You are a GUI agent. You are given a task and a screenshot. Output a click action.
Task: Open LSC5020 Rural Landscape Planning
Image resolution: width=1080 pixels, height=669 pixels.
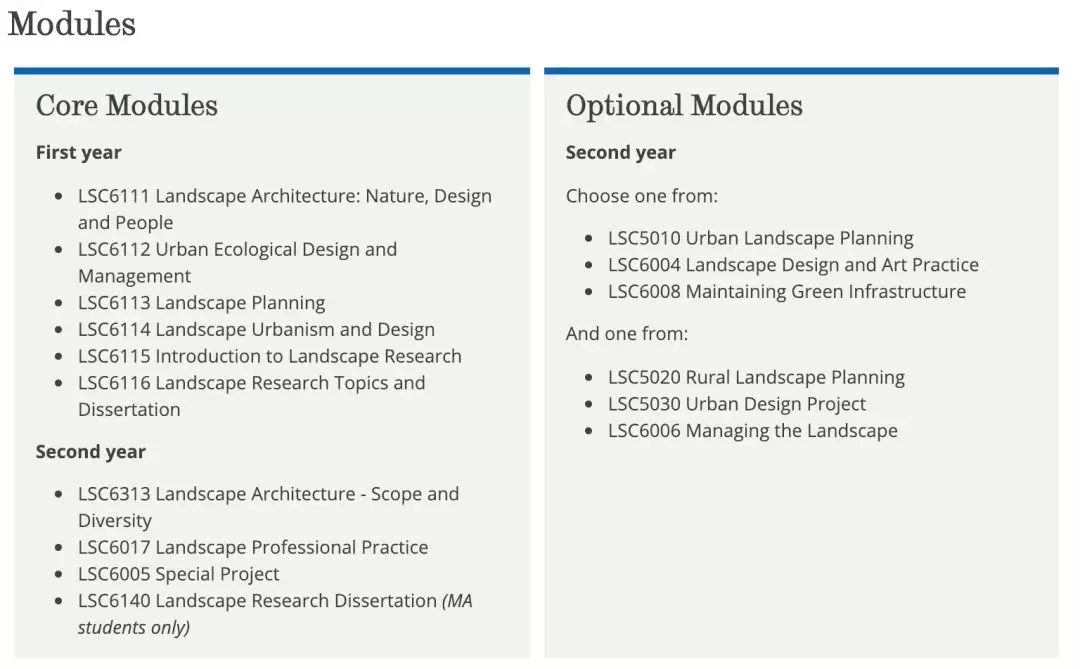756,378
